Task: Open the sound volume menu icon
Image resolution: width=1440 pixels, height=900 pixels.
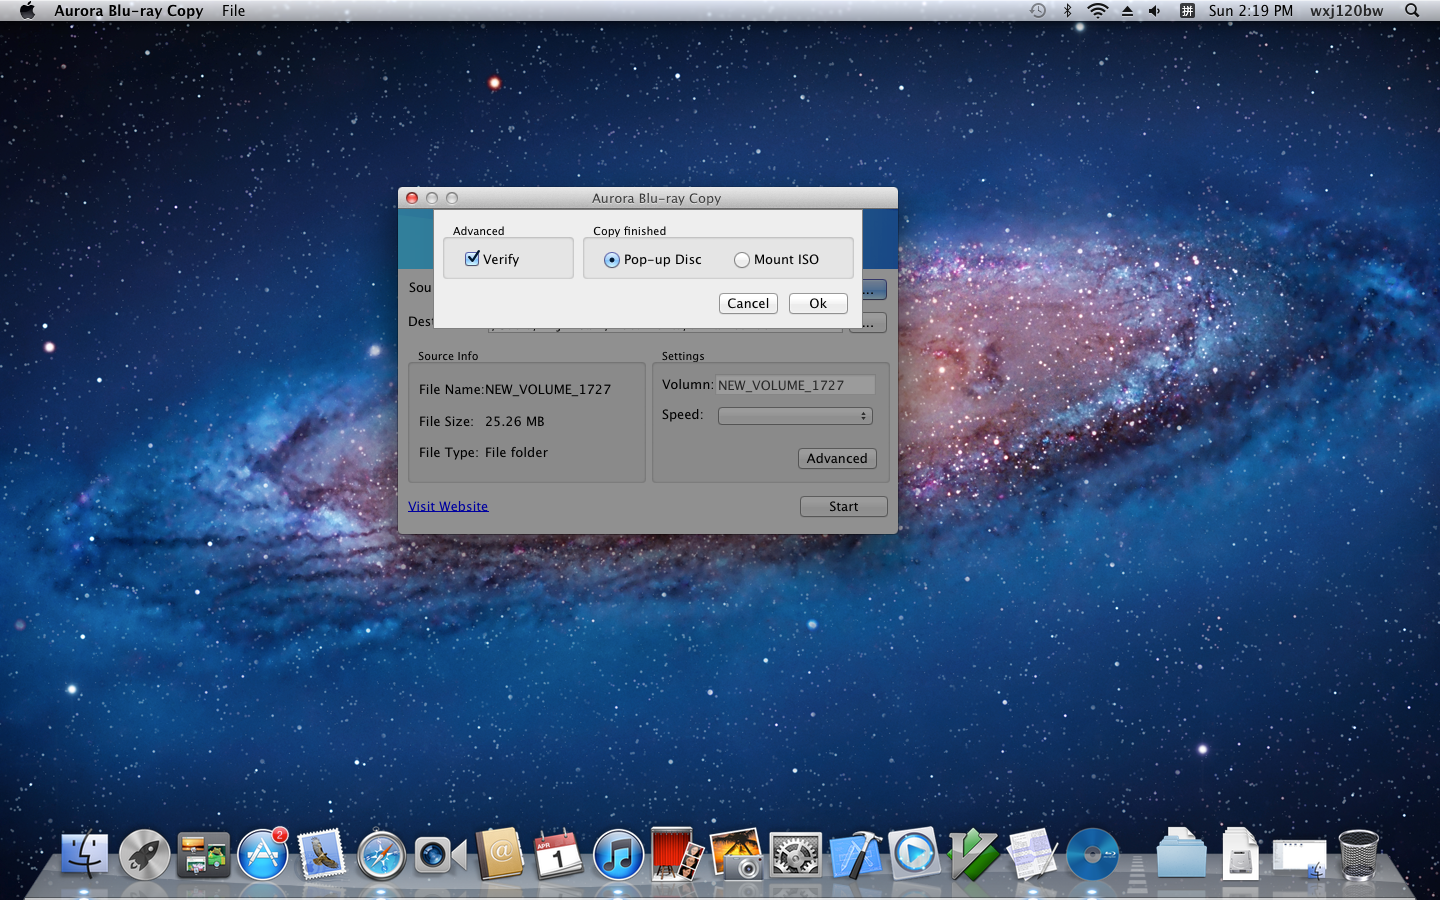Action: [1155, 11]
